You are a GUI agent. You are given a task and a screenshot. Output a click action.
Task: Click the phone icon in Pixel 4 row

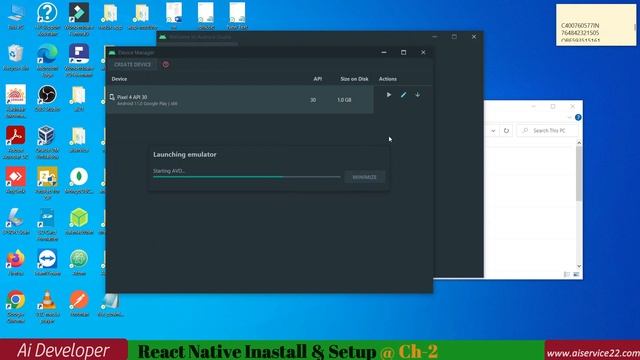click(112, 97)
